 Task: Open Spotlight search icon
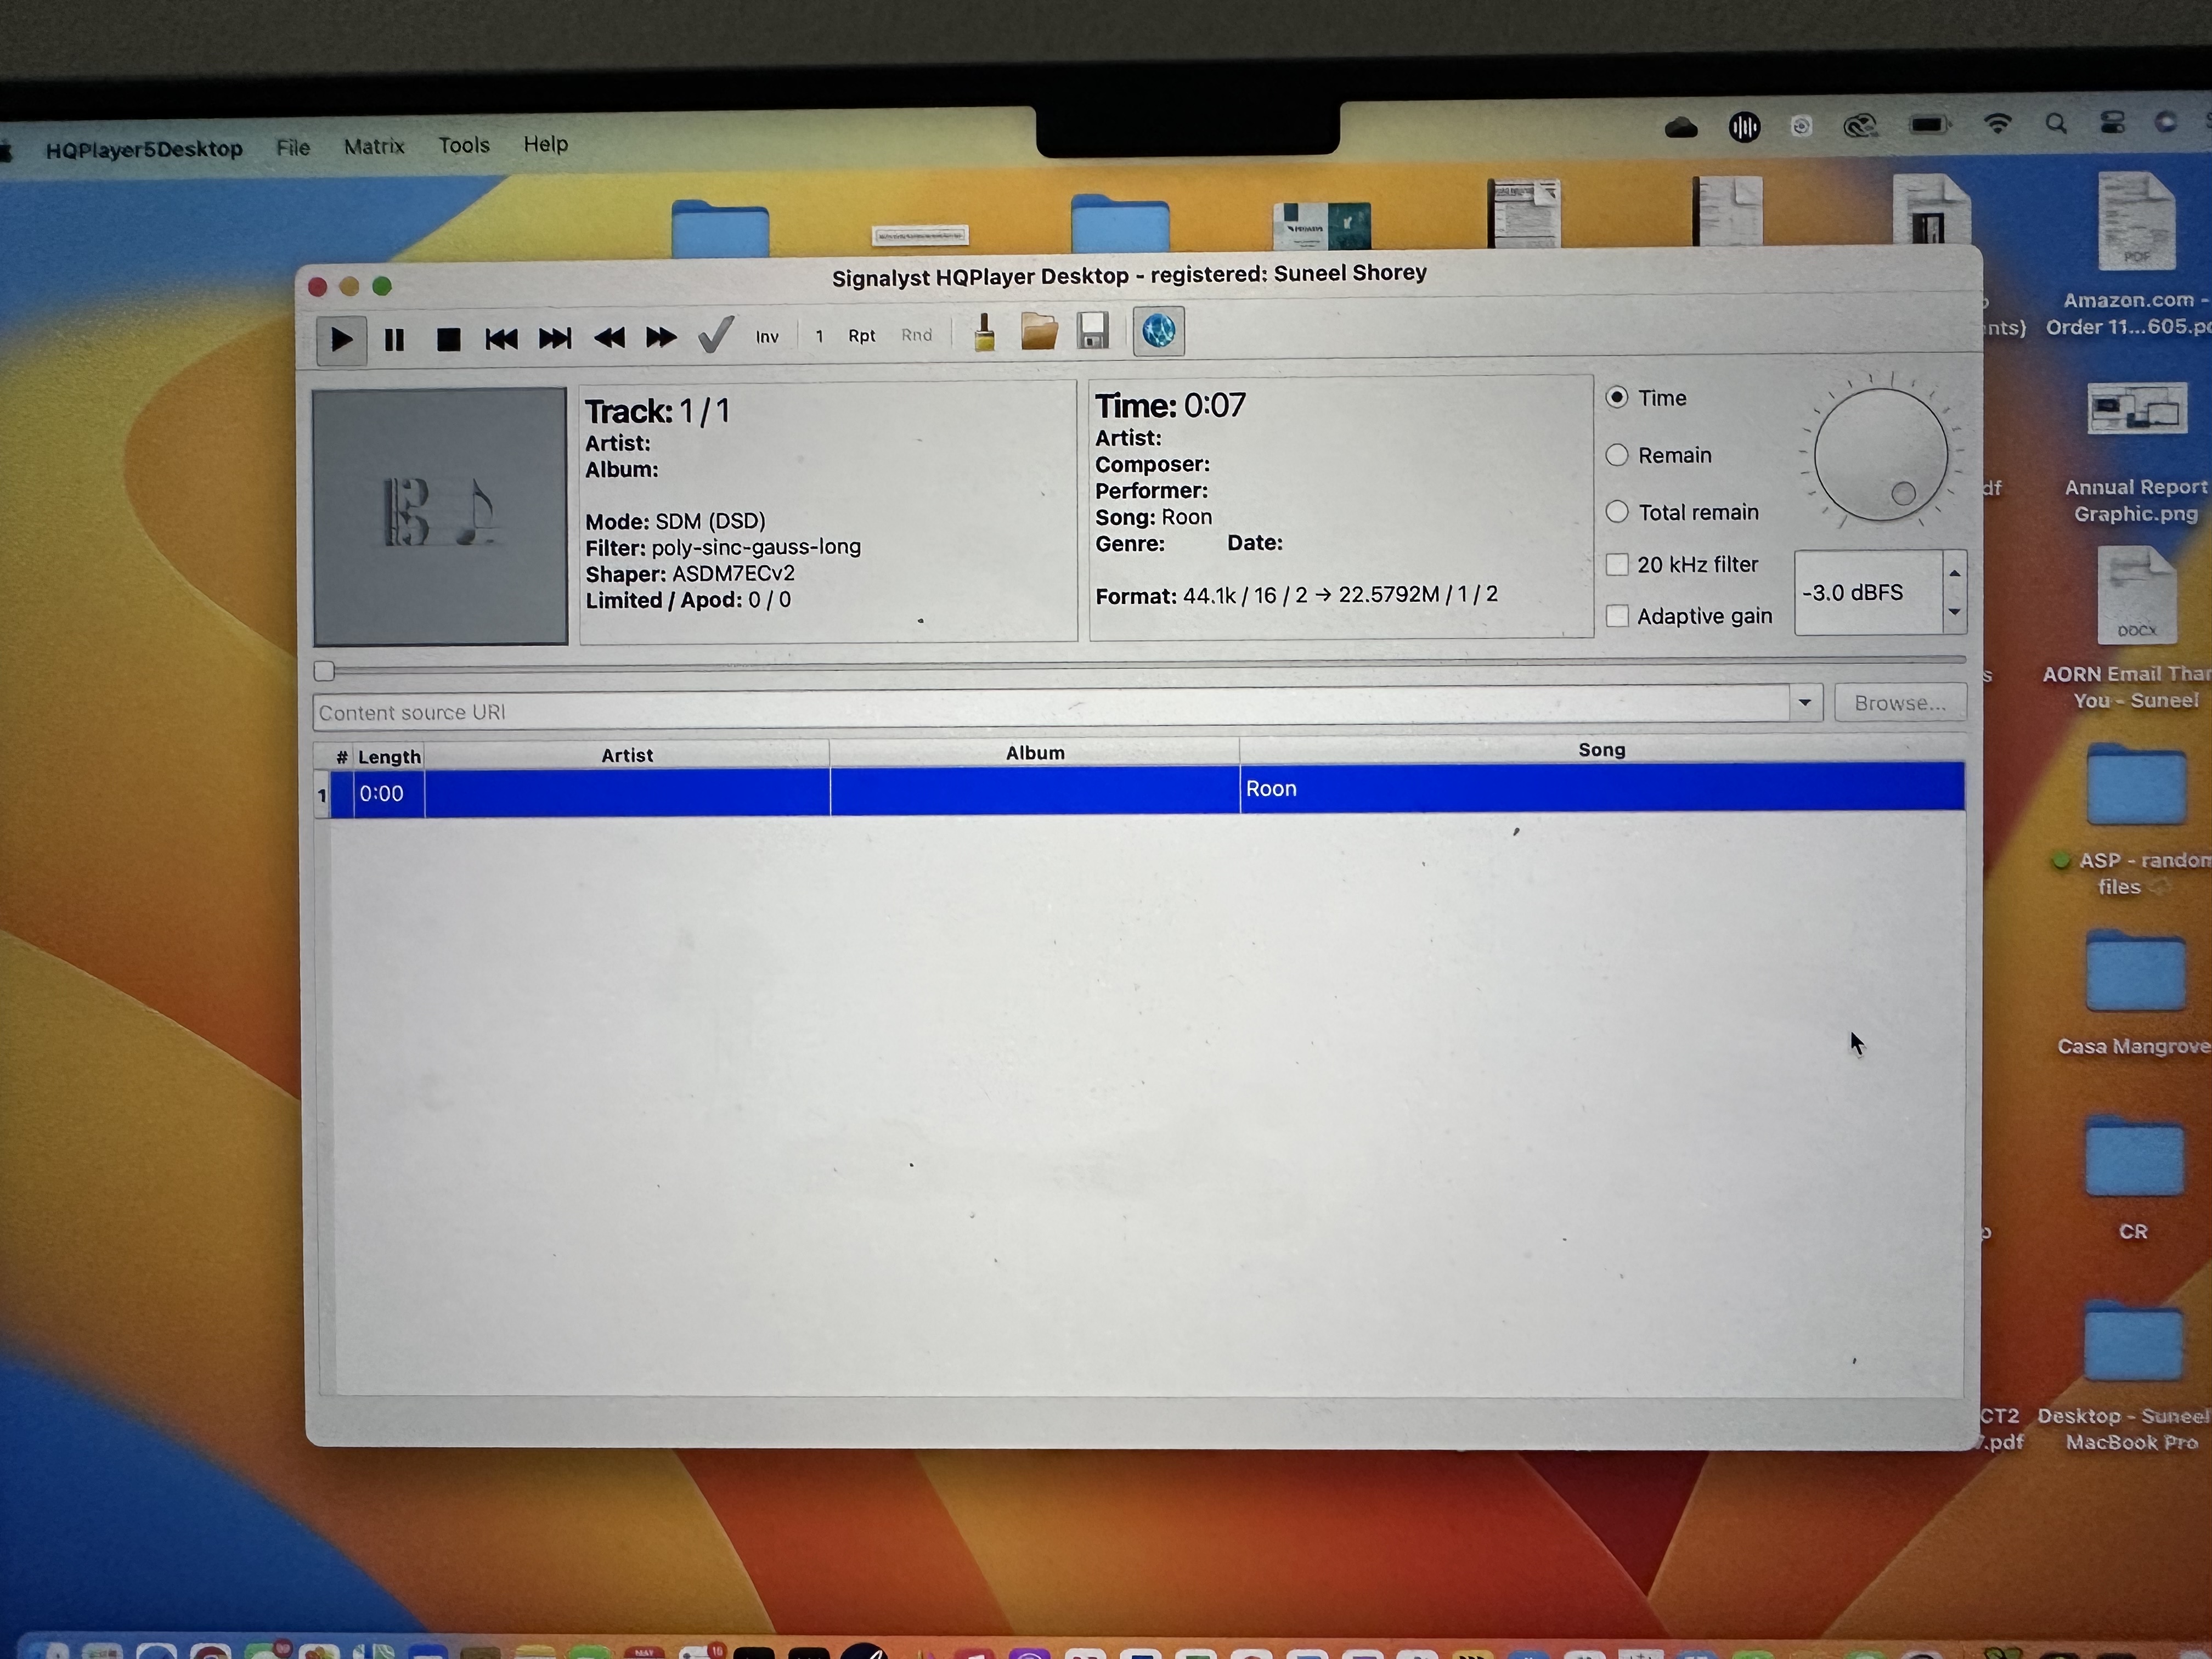click(x=2056, y=123)
